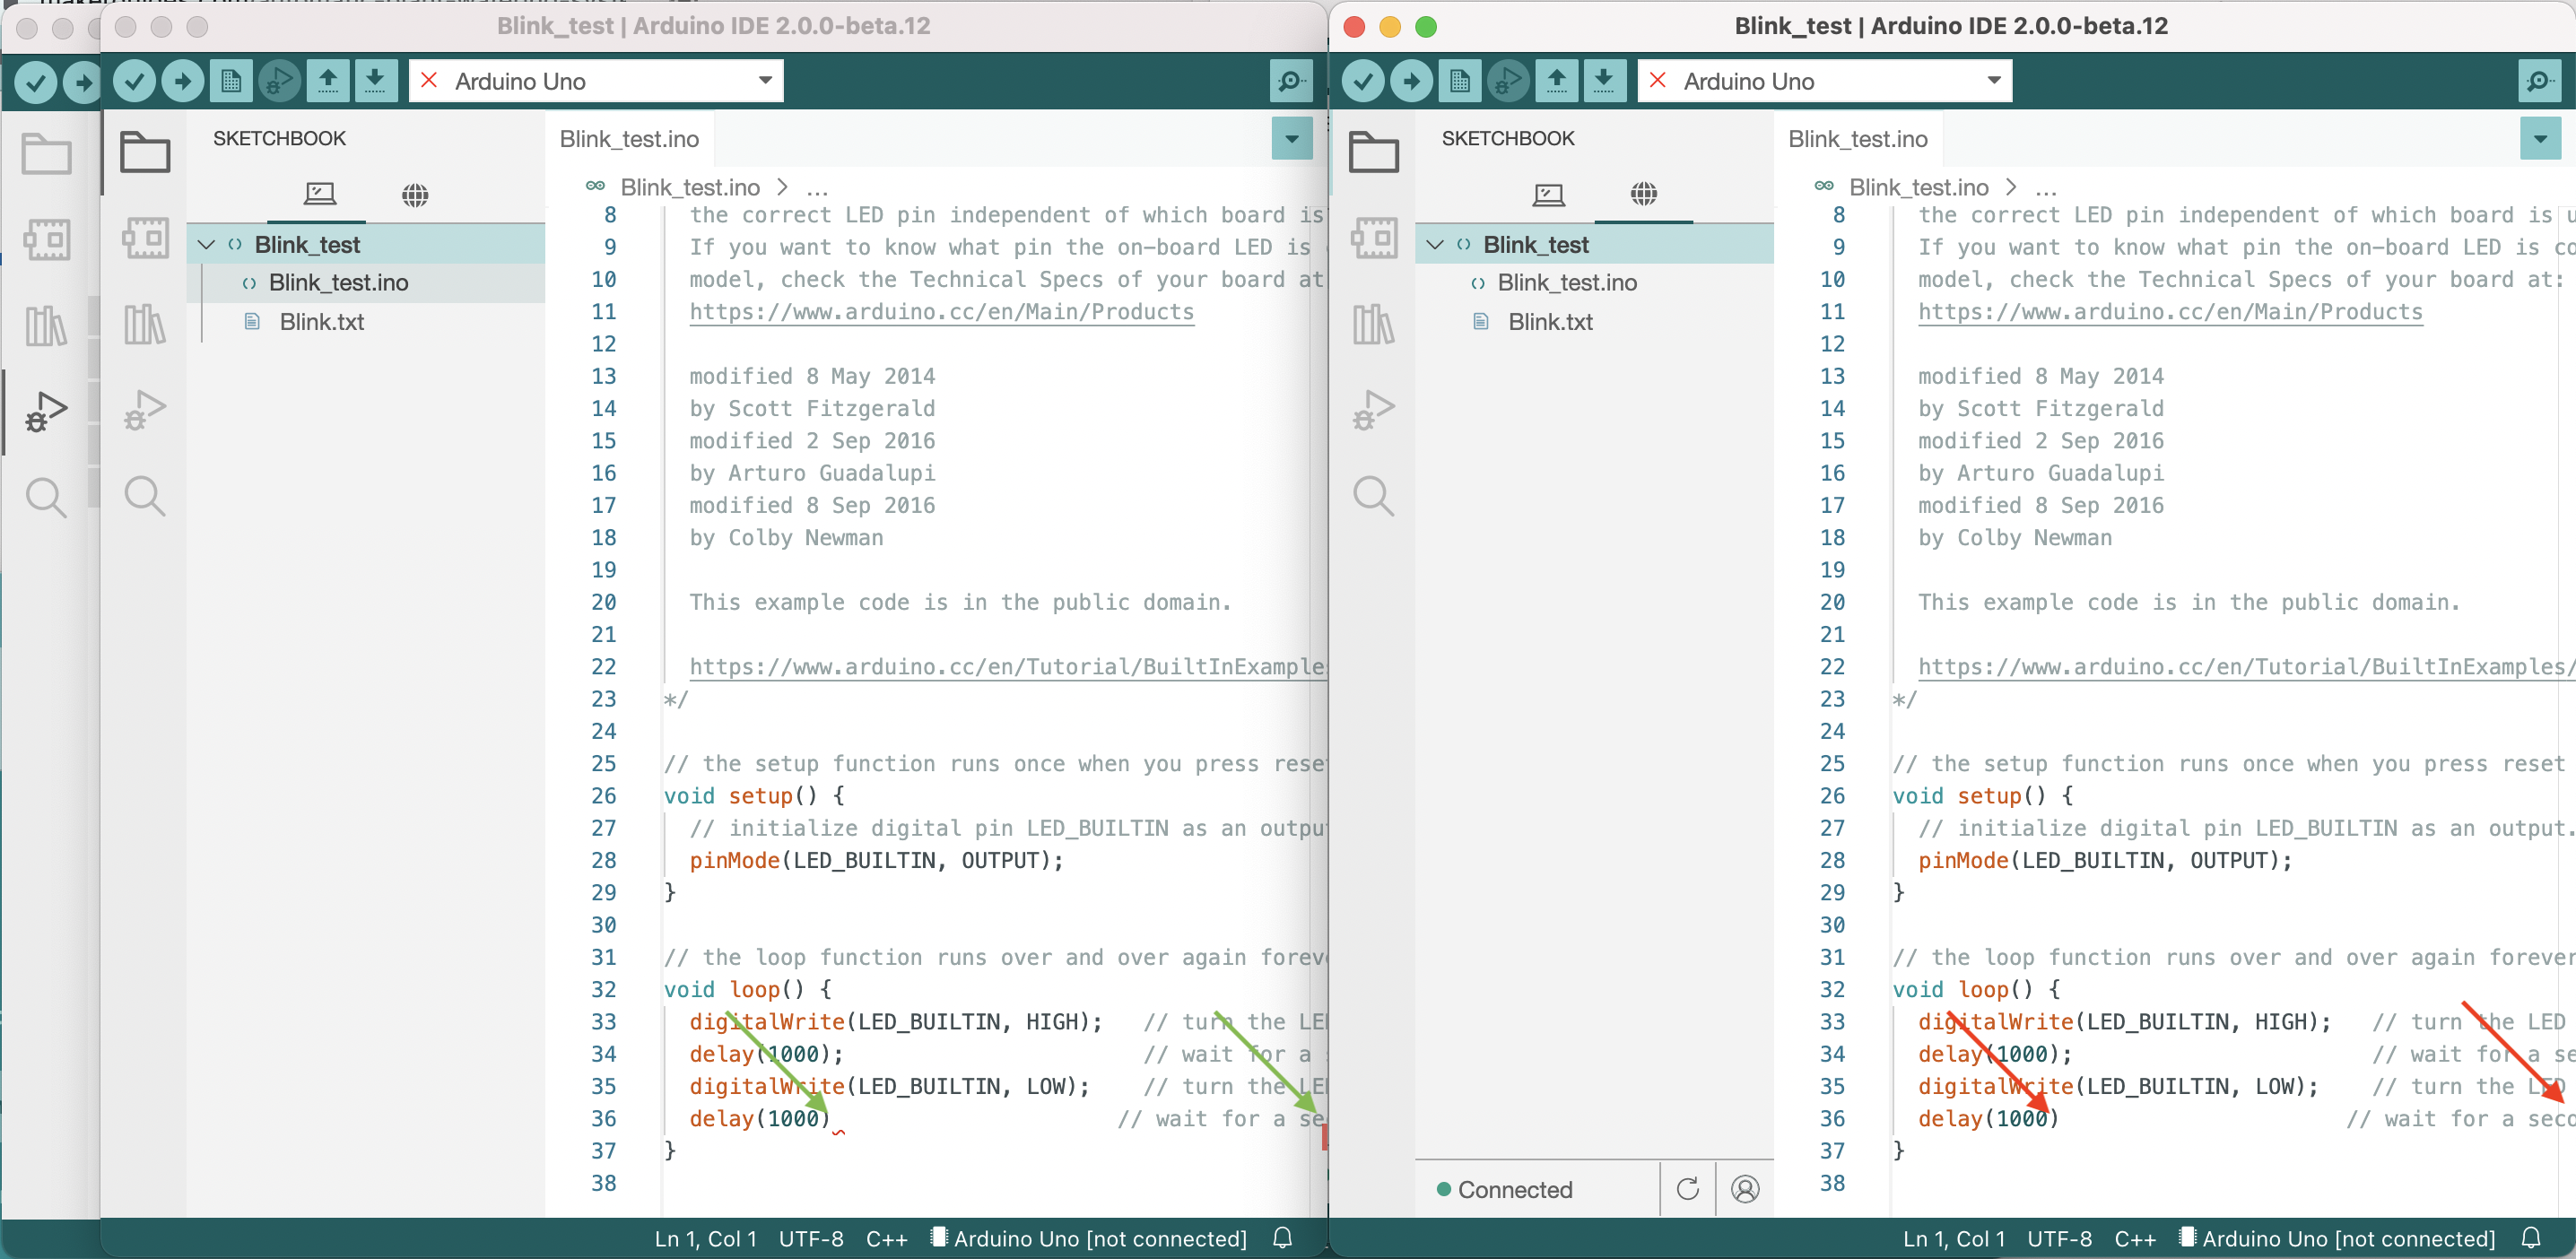Expand breadcrumb ellipsis in right editor
2576x1259 pixels.
[2046, 188]
